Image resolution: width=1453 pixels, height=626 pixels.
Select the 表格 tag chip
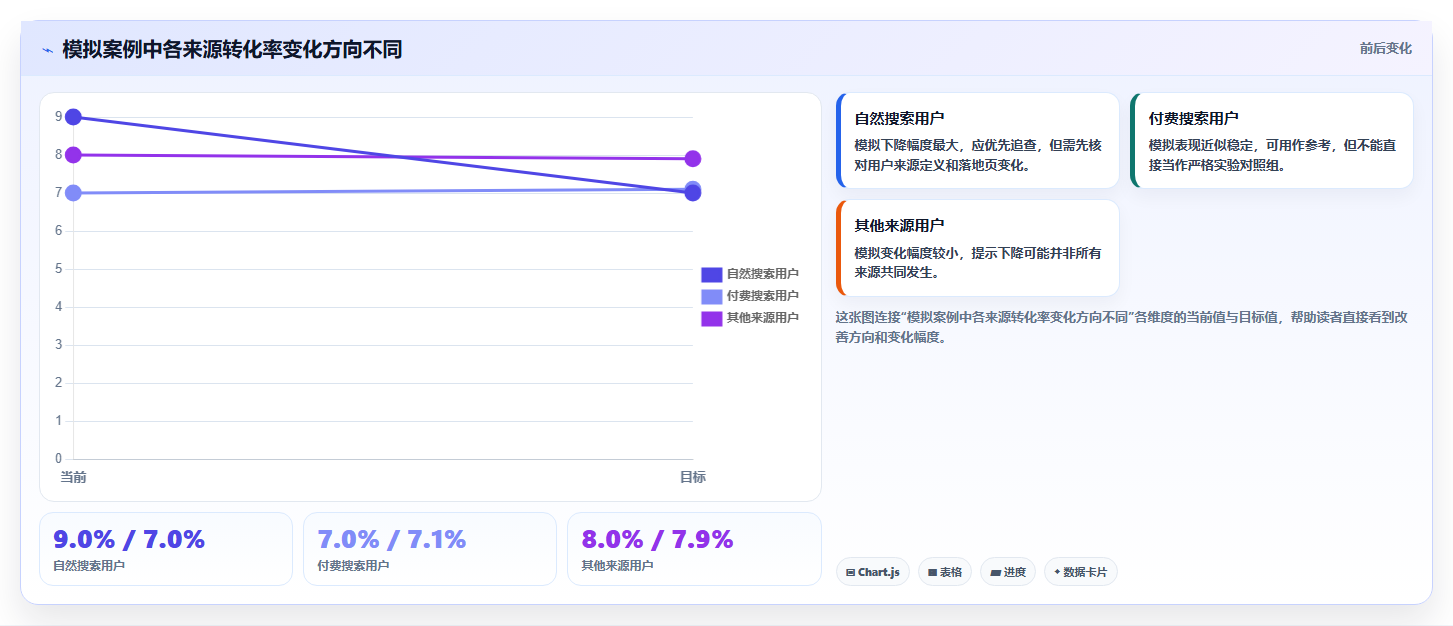click(x=944, y=572)
